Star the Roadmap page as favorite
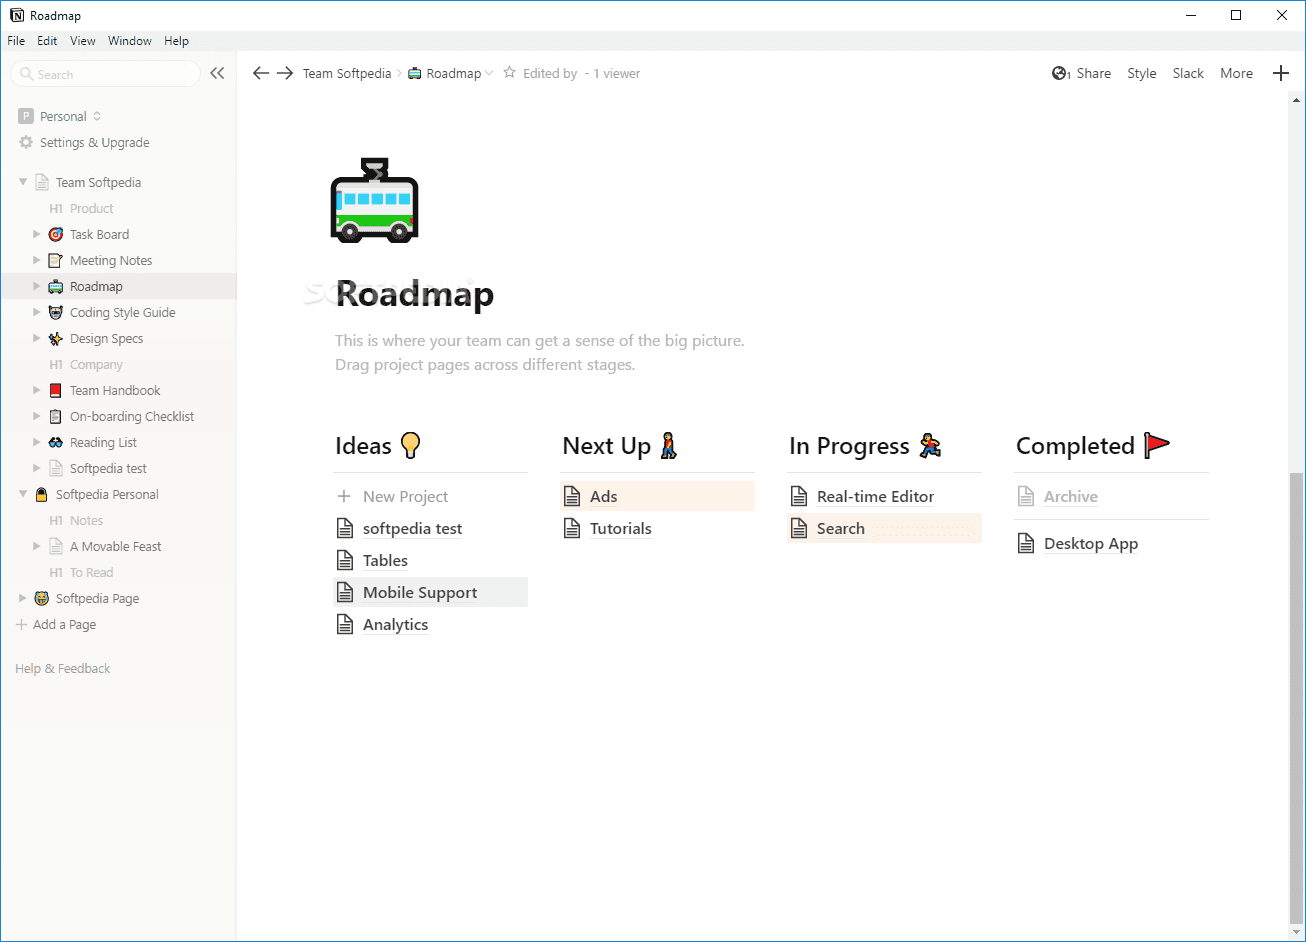The height and width of the screenshot is (942, 1306). coord(510,73)
